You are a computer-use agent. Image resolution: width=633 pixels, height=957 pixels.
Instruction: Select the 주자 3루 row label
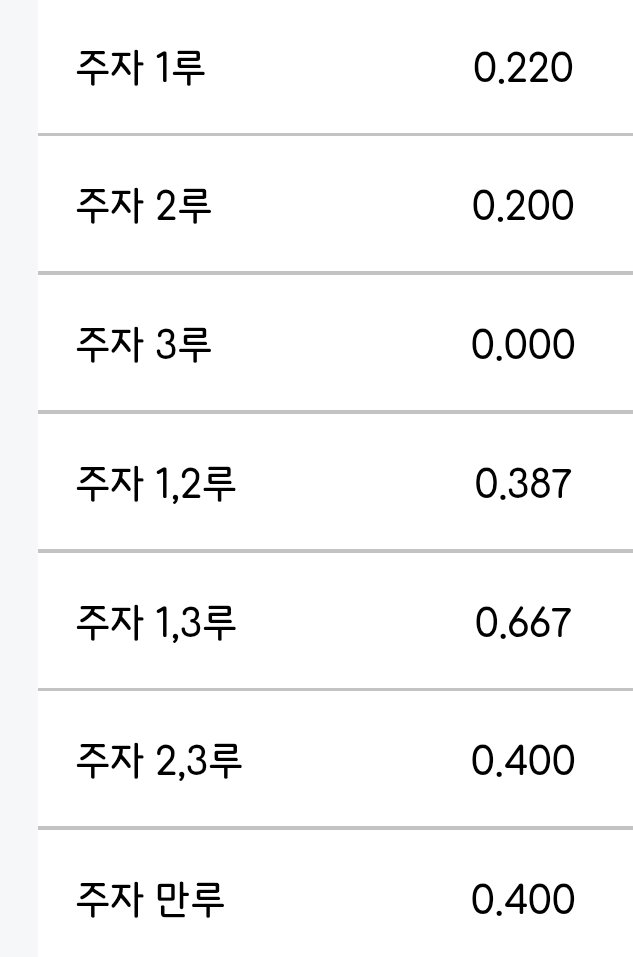tap(143, 344)
